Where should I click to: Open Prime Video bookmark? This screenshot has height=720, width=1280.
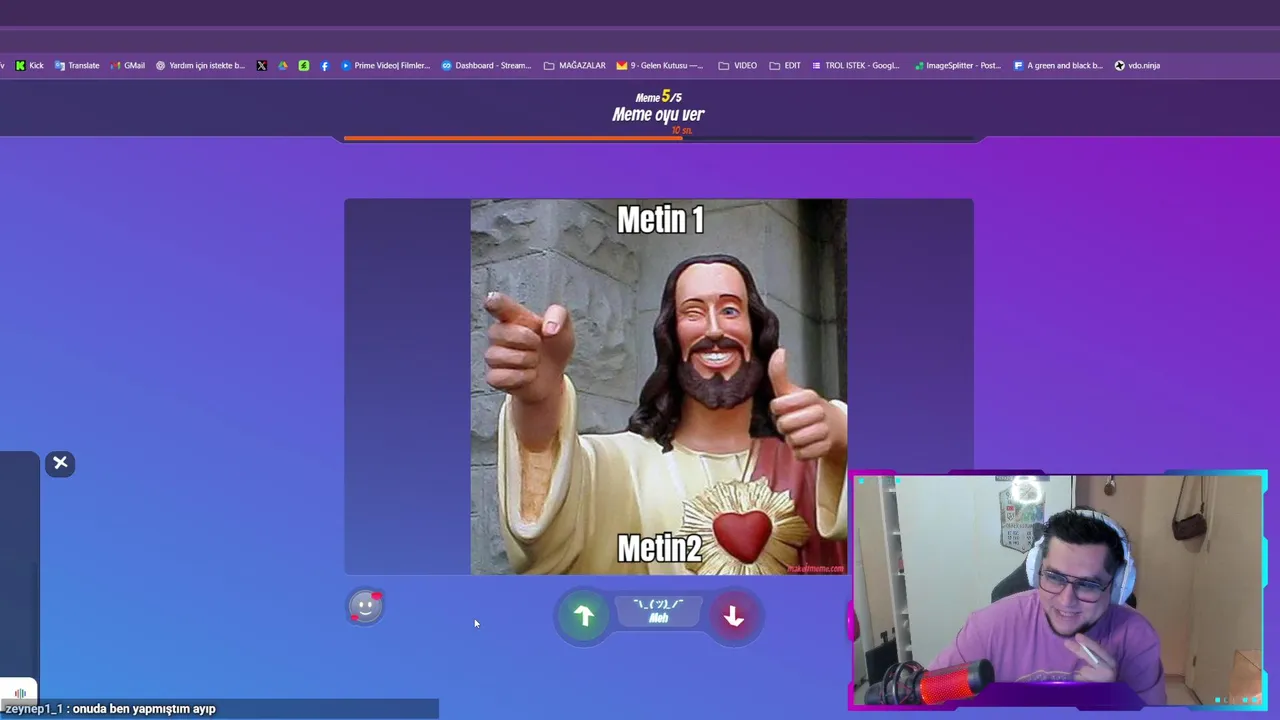click(x=385, y=66)
